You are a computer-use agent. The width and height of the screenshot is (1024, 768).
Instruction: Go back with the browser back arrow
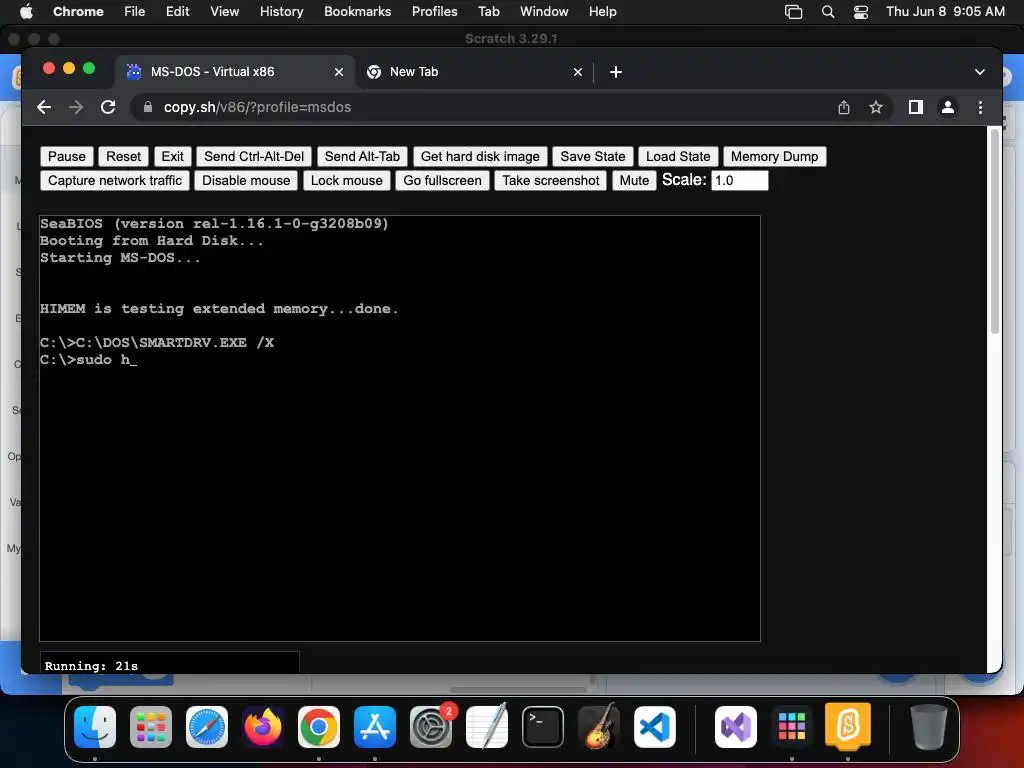pos(44,107)
